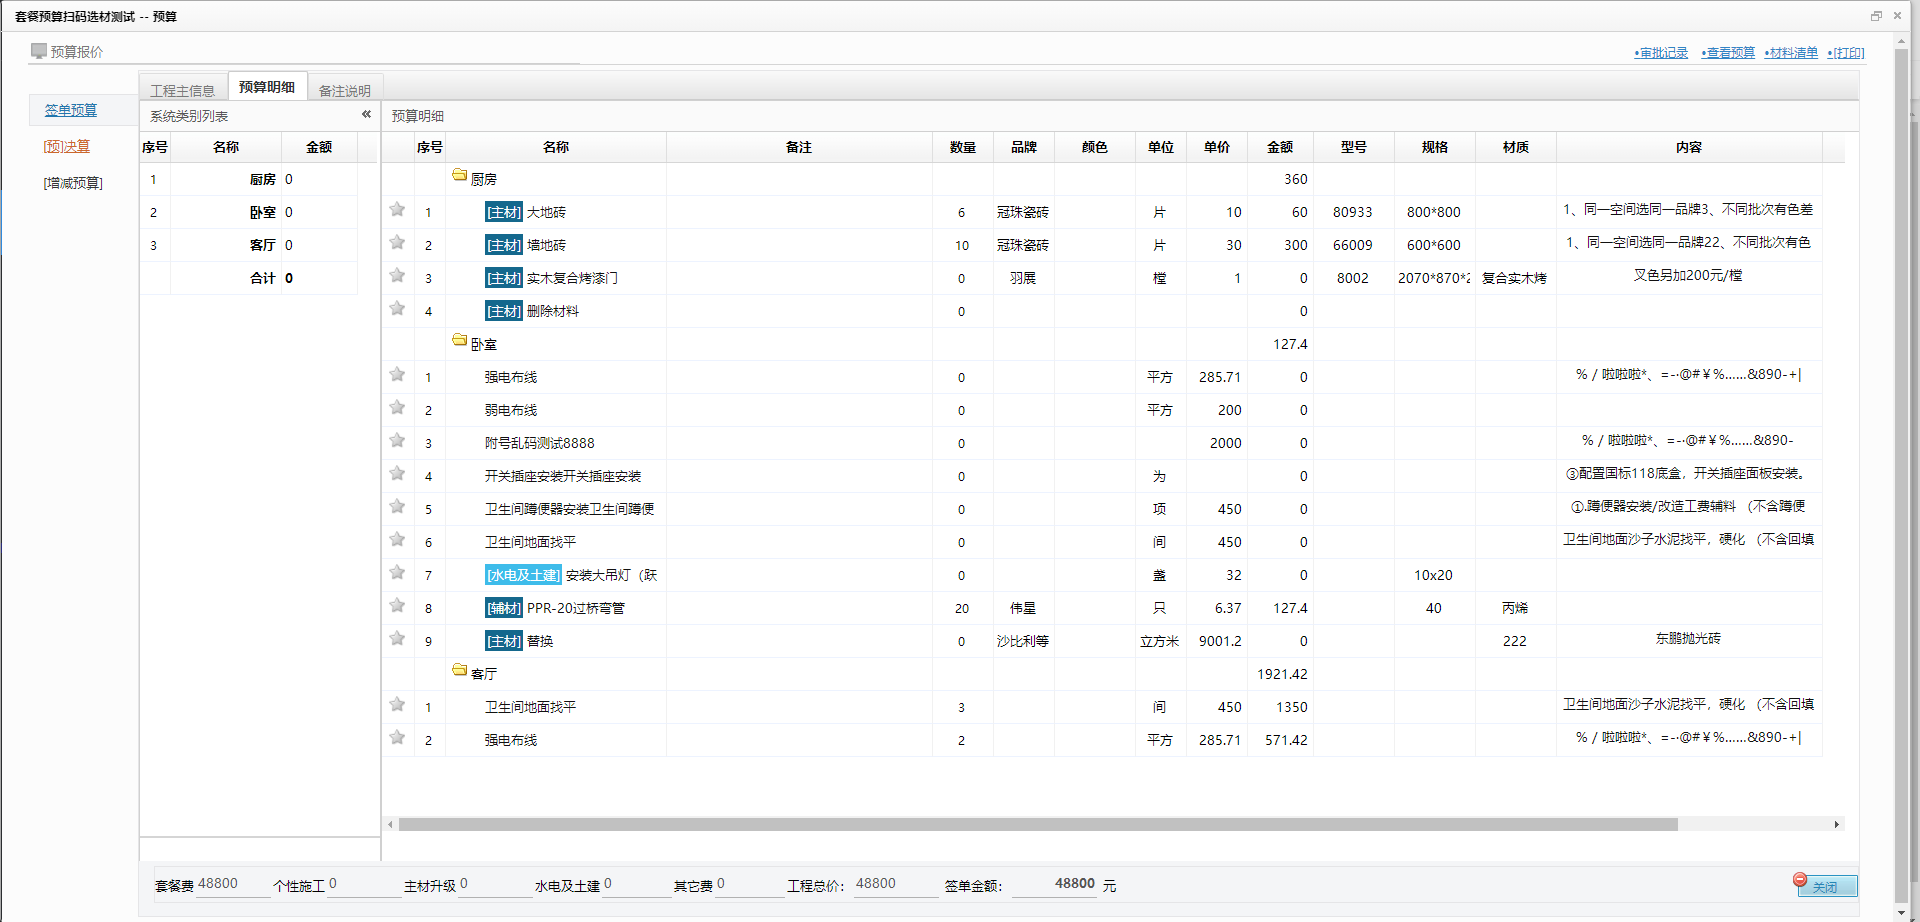Switch to the 工程主信息 tab
Viewport: 1920px width, 922px height.
pyautogui.click(x=182, y=90)
